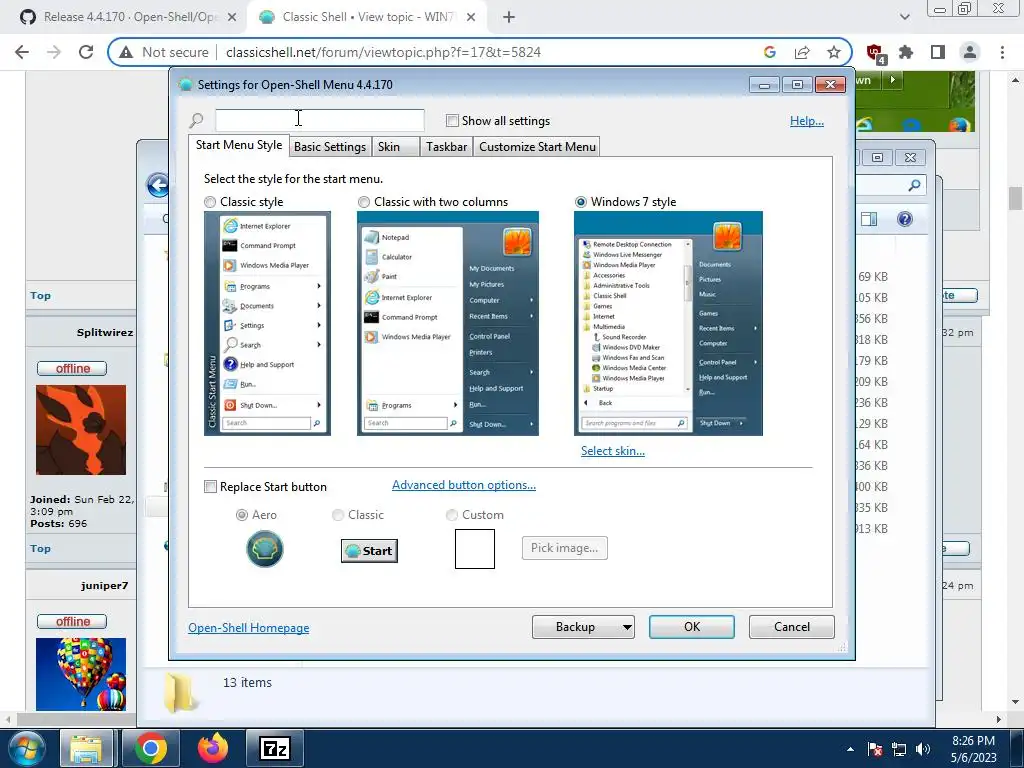Reload the current Chrome page

point(86,52)
